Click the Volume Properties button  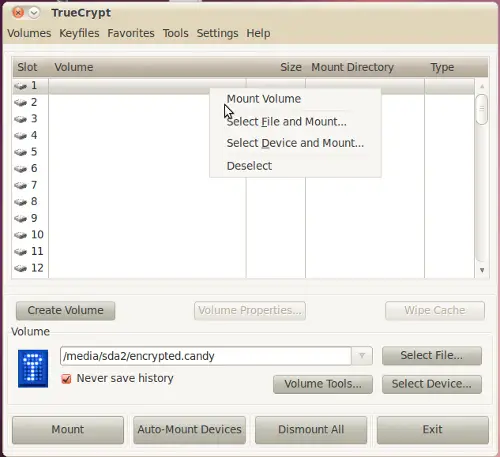pyautogui.click(x=250, y=311)
